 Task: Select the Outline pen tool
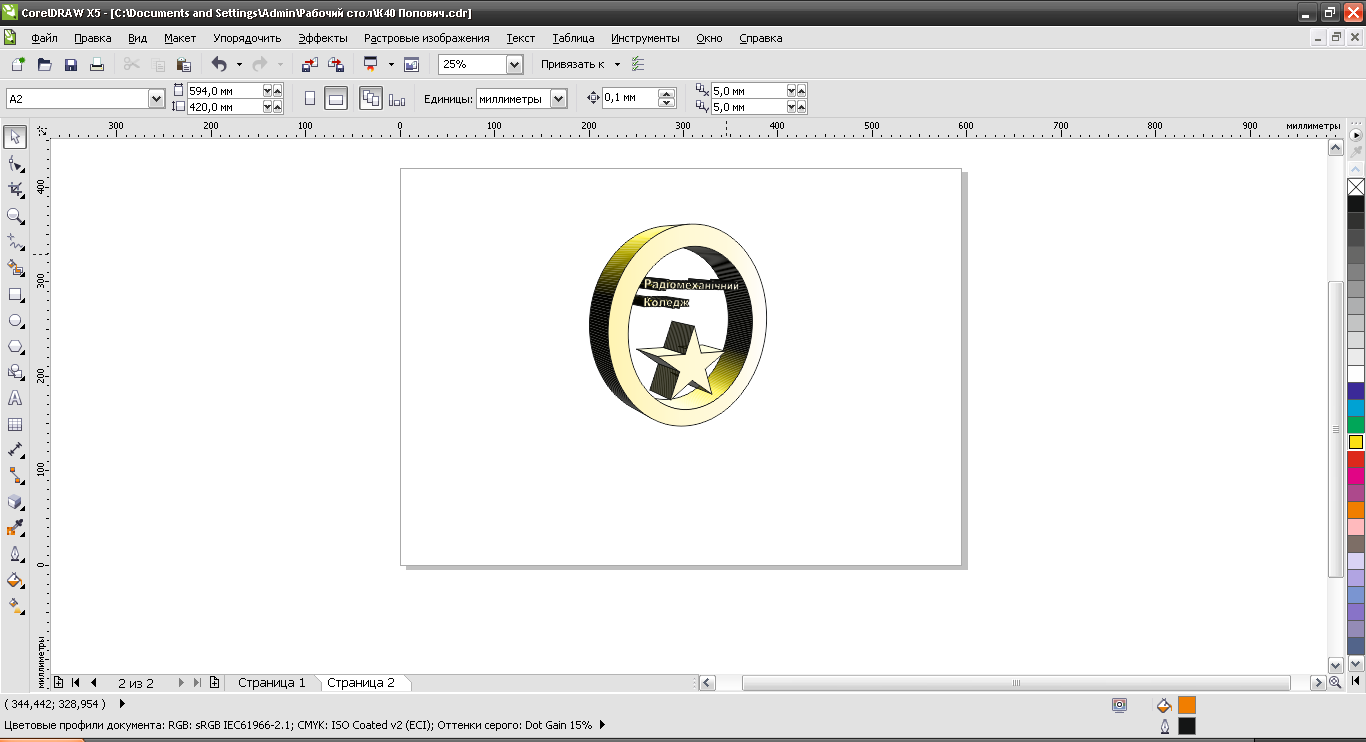tap(15, 554)
